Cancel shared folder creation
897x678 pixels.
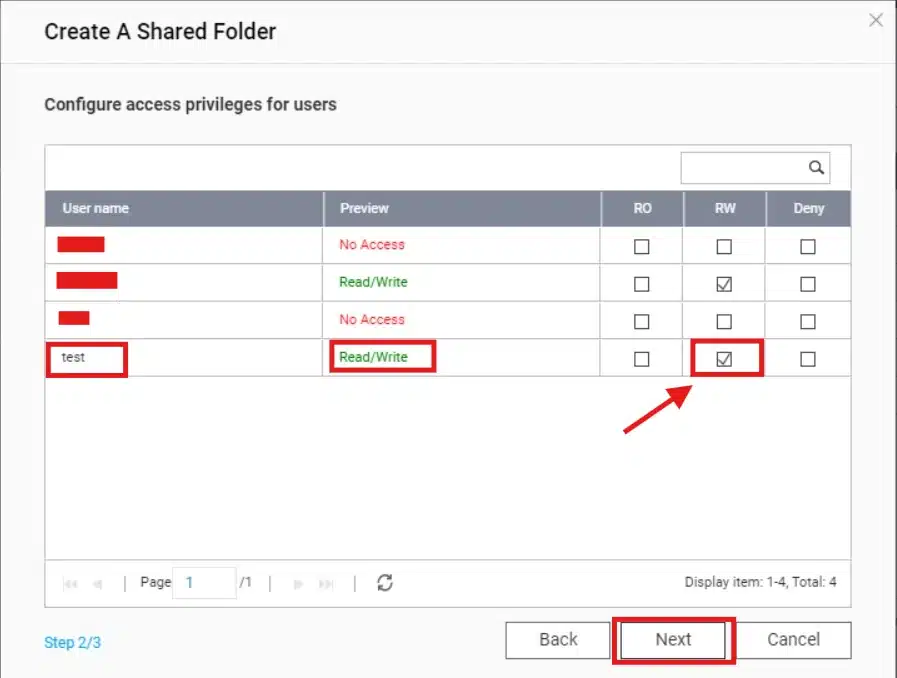793,640
